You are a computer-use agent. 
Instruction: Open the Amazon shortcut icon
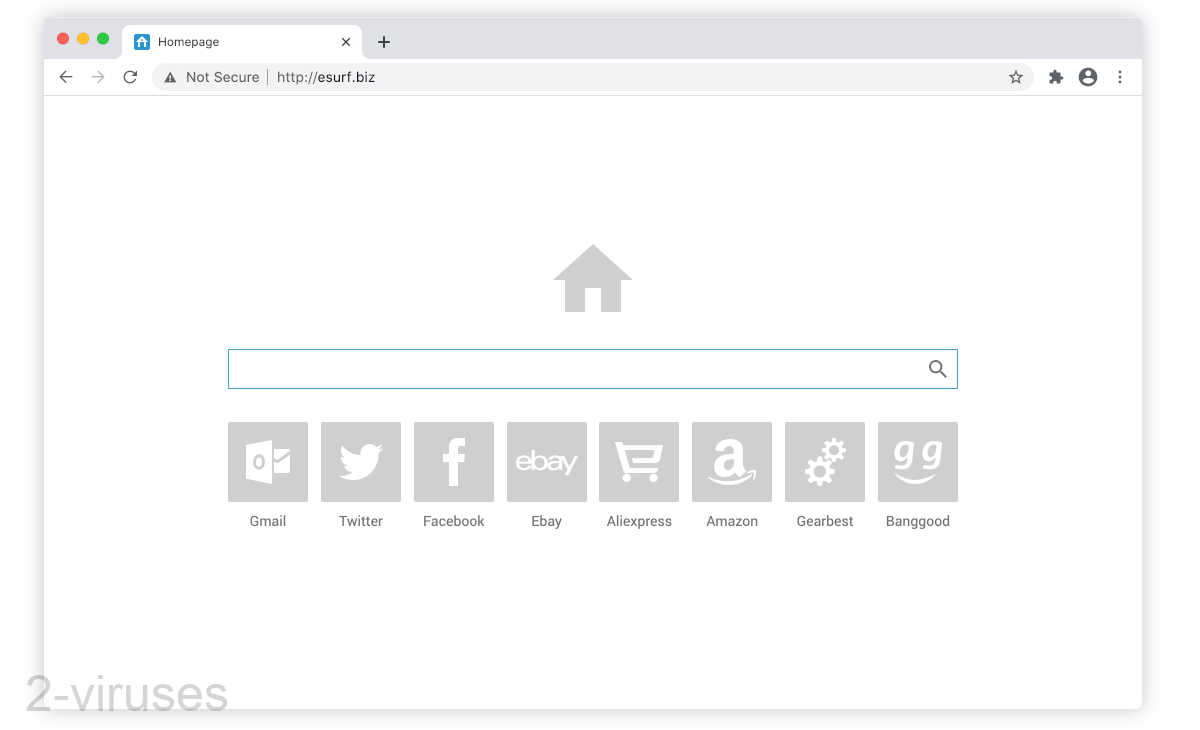(x=732, y=462)
